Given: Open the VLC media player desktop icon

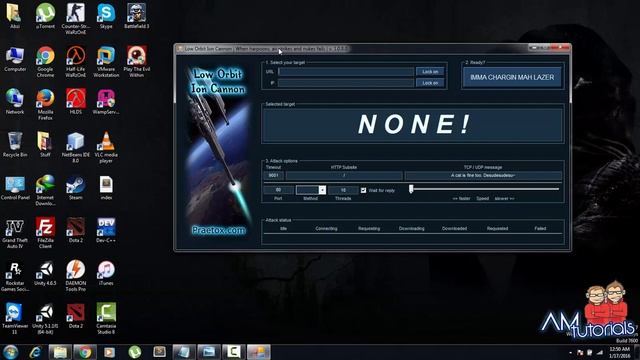Looking at the screenshot, I should 106,147.
